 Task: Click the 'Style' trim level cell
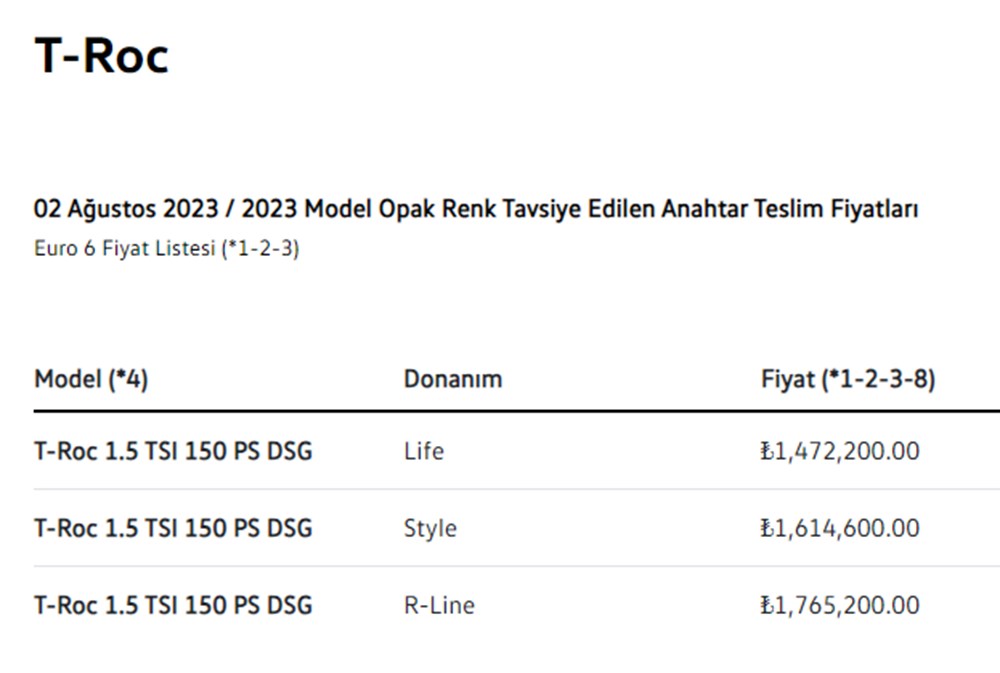(x=430, y=528)
